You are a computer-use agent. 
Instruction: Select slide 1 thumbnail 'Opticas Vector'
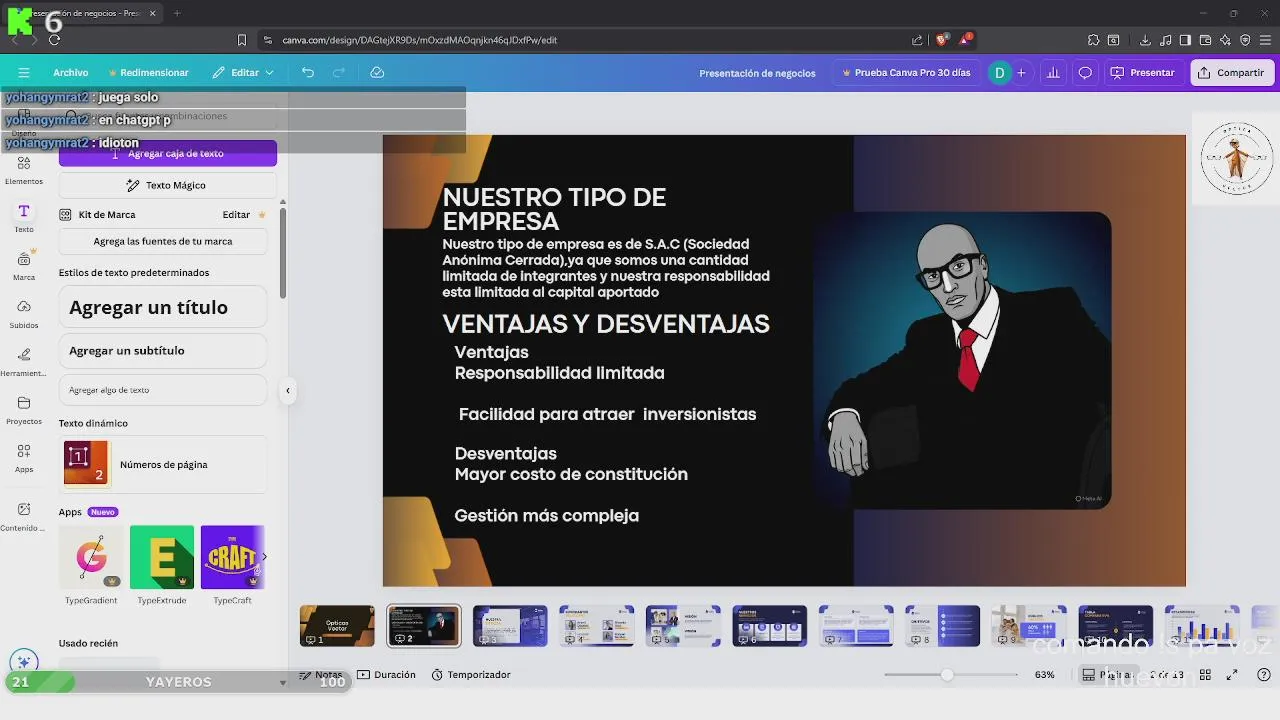coord(337,626)
